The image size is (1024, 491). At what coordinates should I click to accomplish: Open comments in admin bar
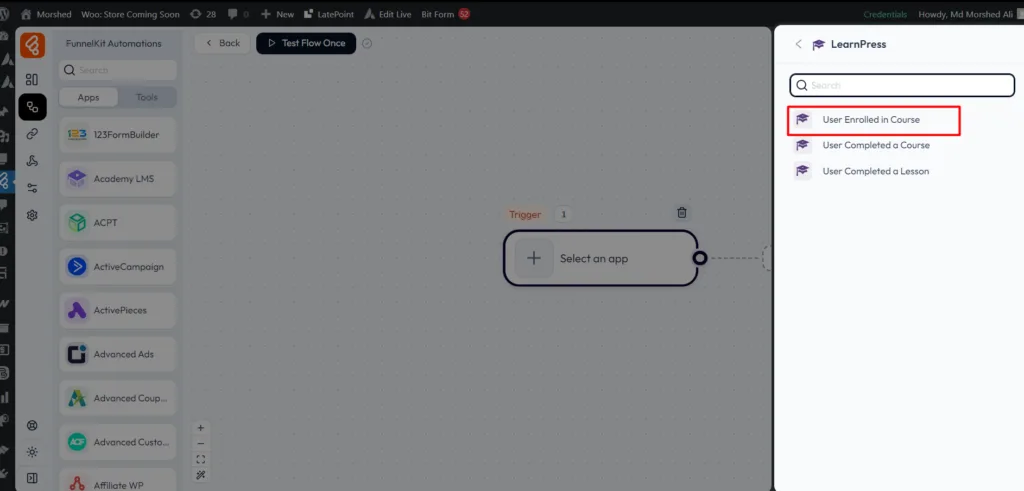[x=238, y=14]
